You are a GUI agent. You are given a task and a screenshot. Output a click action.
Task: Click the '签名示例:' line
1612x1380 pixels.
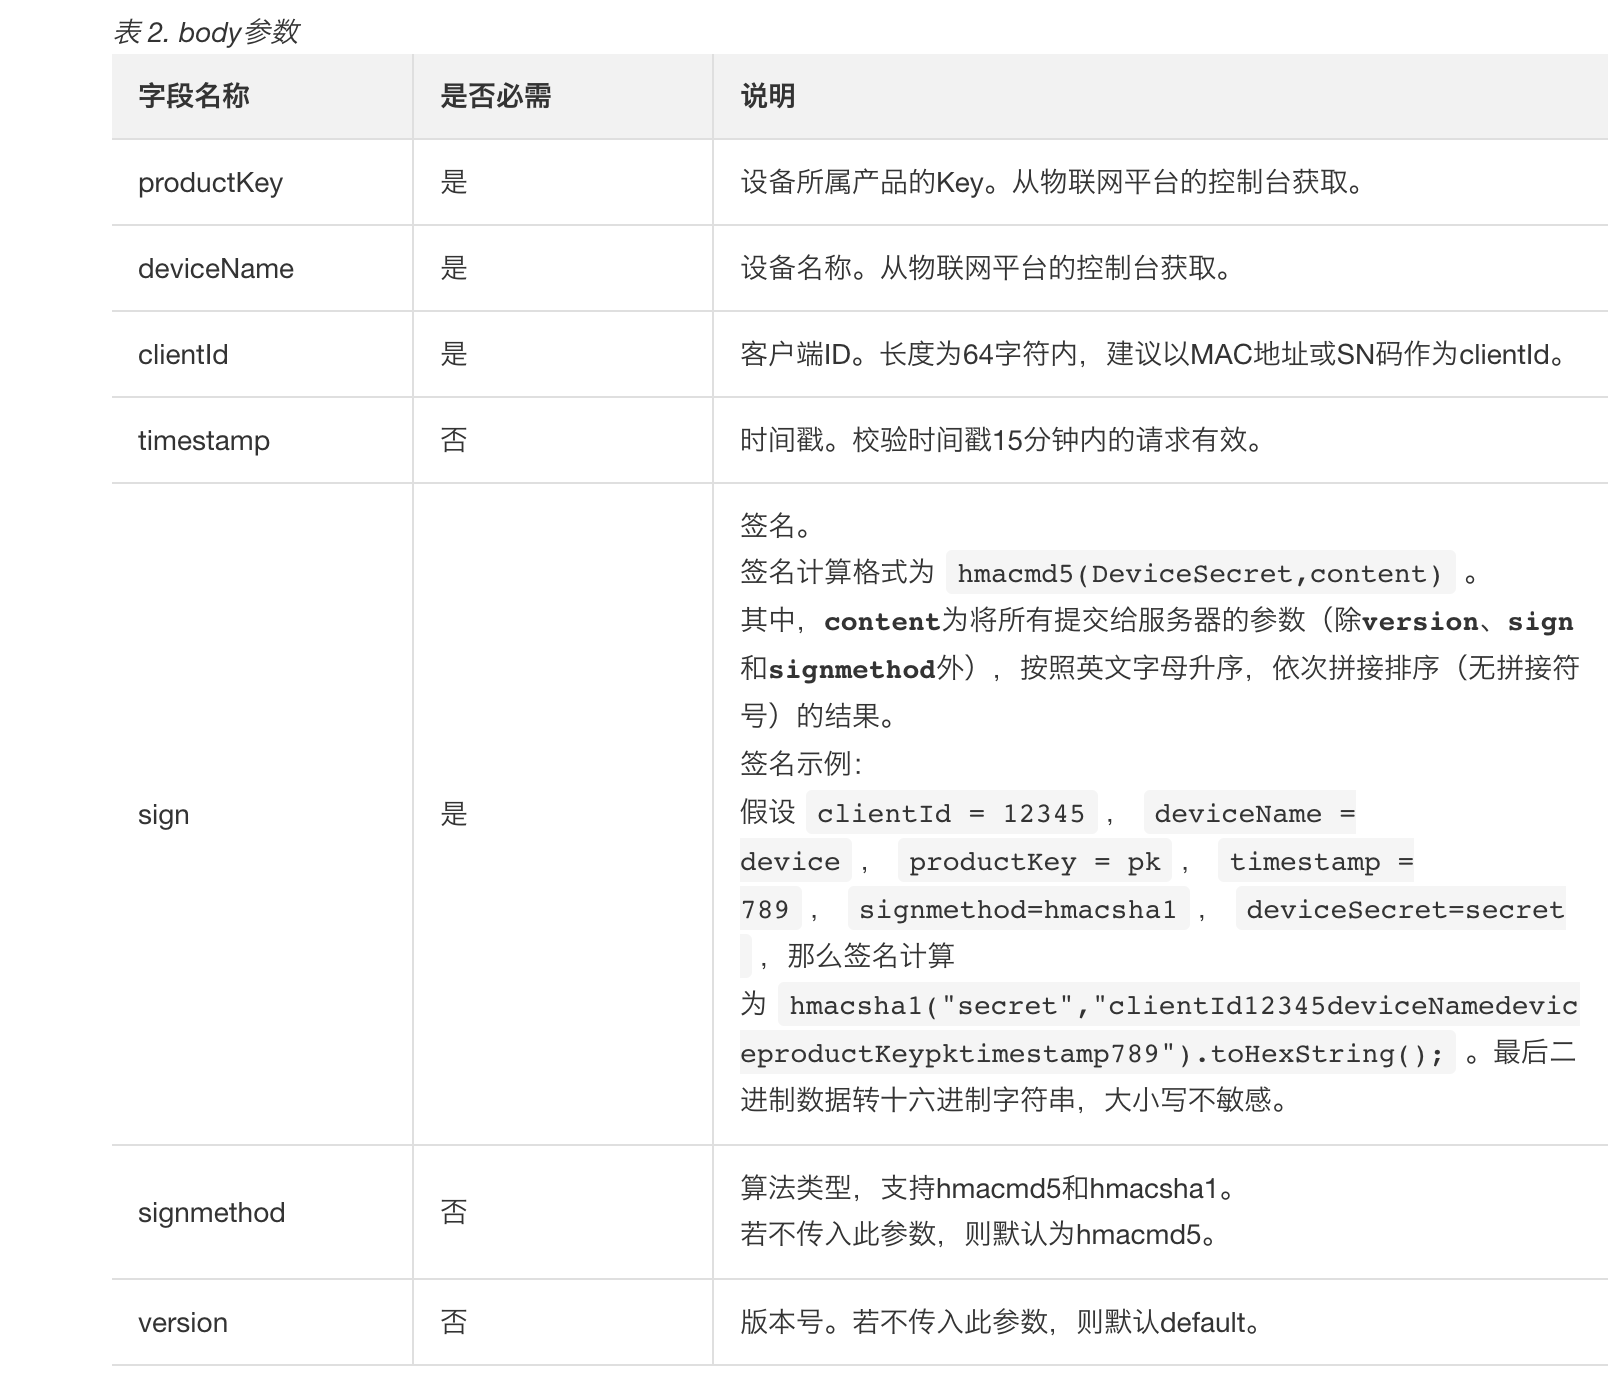click(801, 764)
